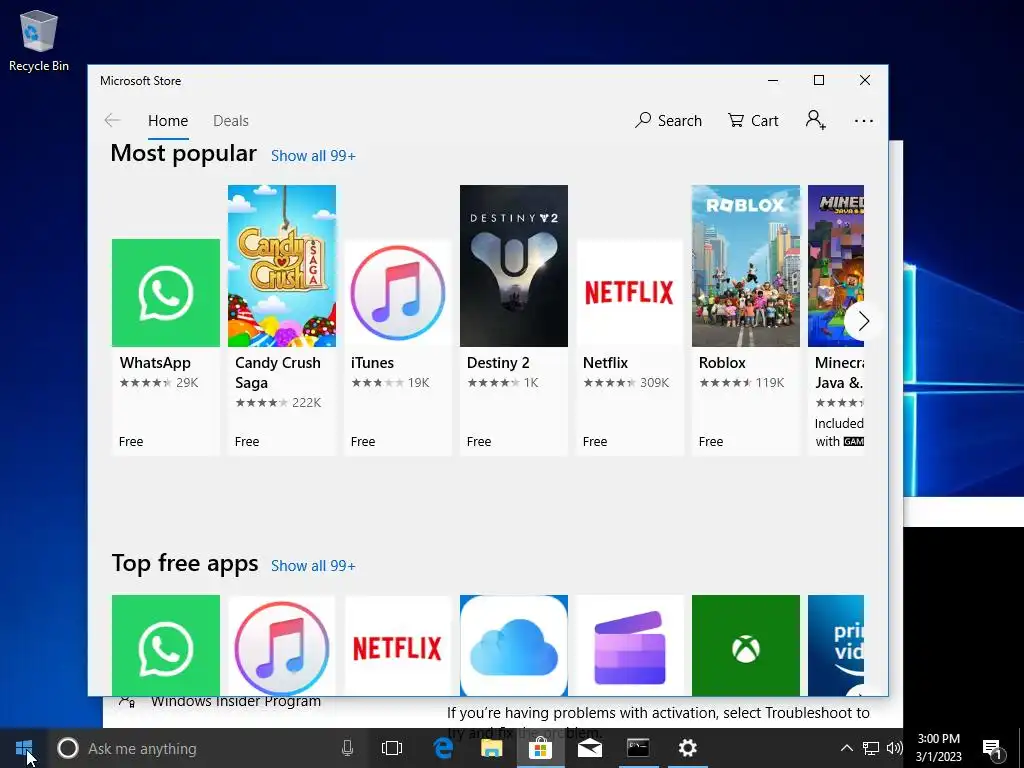
Task: Click the sign-in account icon
Action: click(x=815, y=120)
